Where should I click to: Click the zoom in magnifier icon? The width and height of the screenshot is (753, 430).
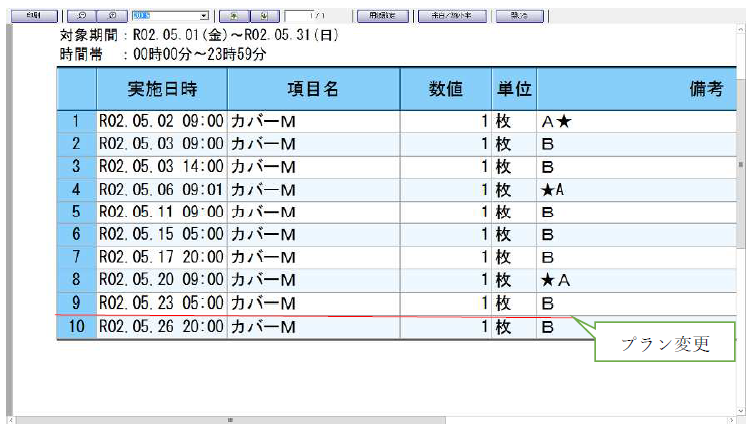click(112, 16)
